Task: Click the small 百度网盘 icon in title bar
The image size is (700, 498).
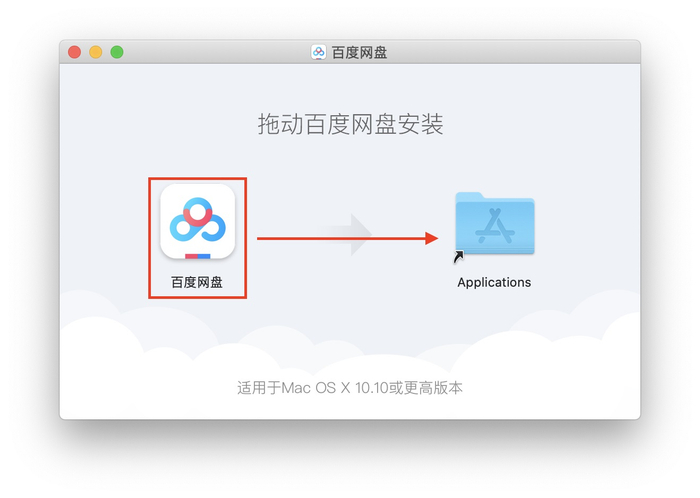Action: (x=318, y=53)
